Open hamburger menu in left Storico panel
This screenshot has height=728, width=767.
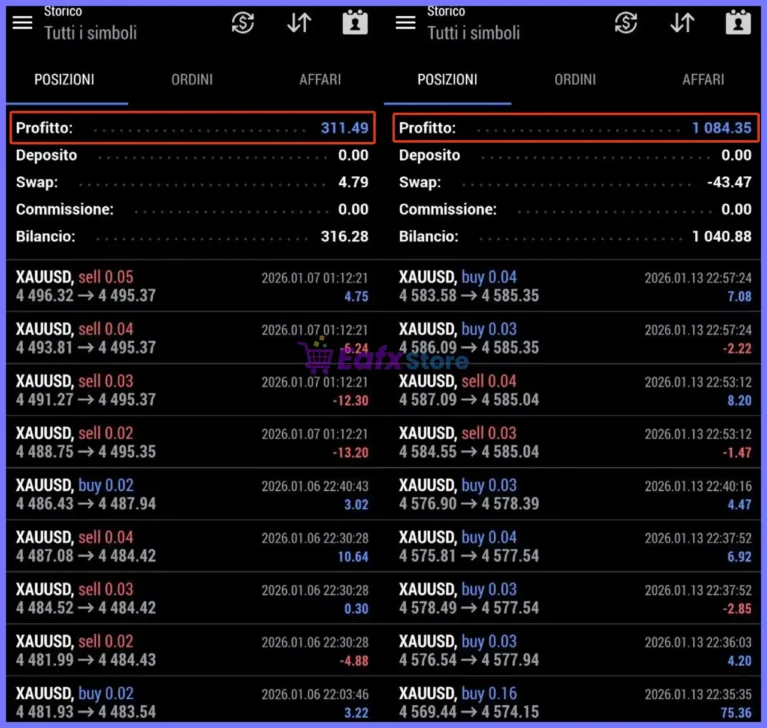pos(23,22)
